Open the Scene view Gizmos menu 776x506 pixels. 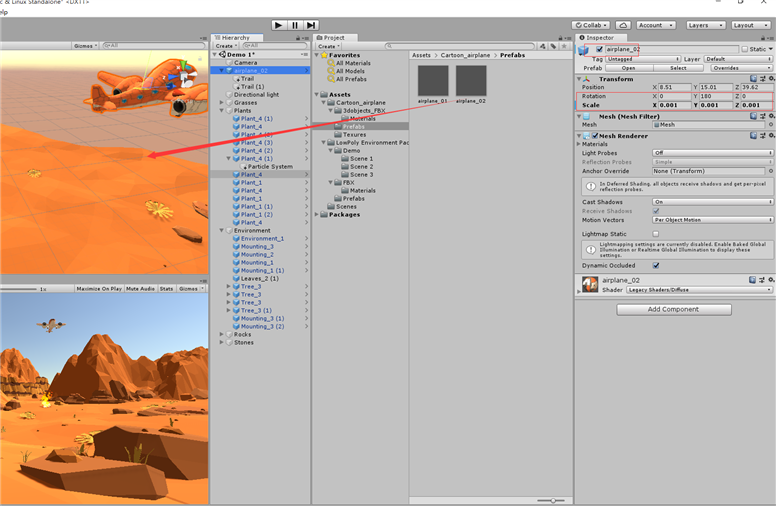[85, 46]
